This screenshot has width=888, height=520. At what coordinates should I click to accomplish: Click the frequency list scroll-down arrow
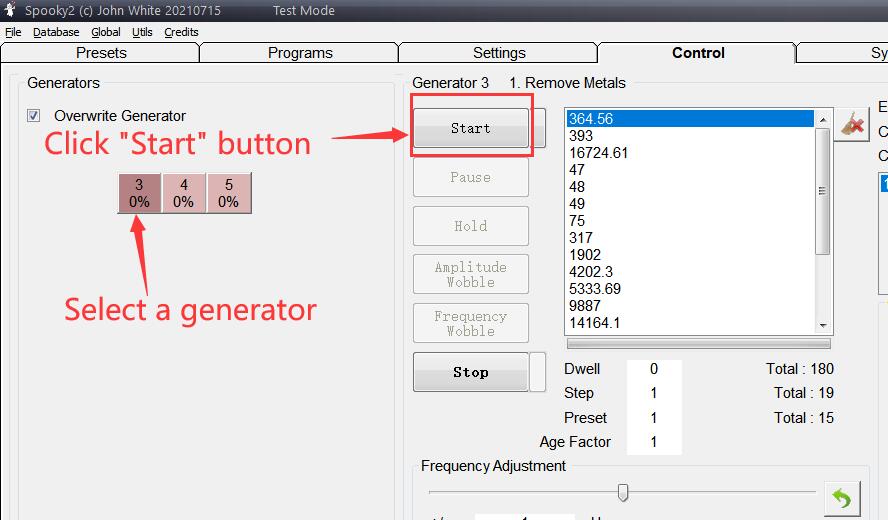click(x=824, y=325)
